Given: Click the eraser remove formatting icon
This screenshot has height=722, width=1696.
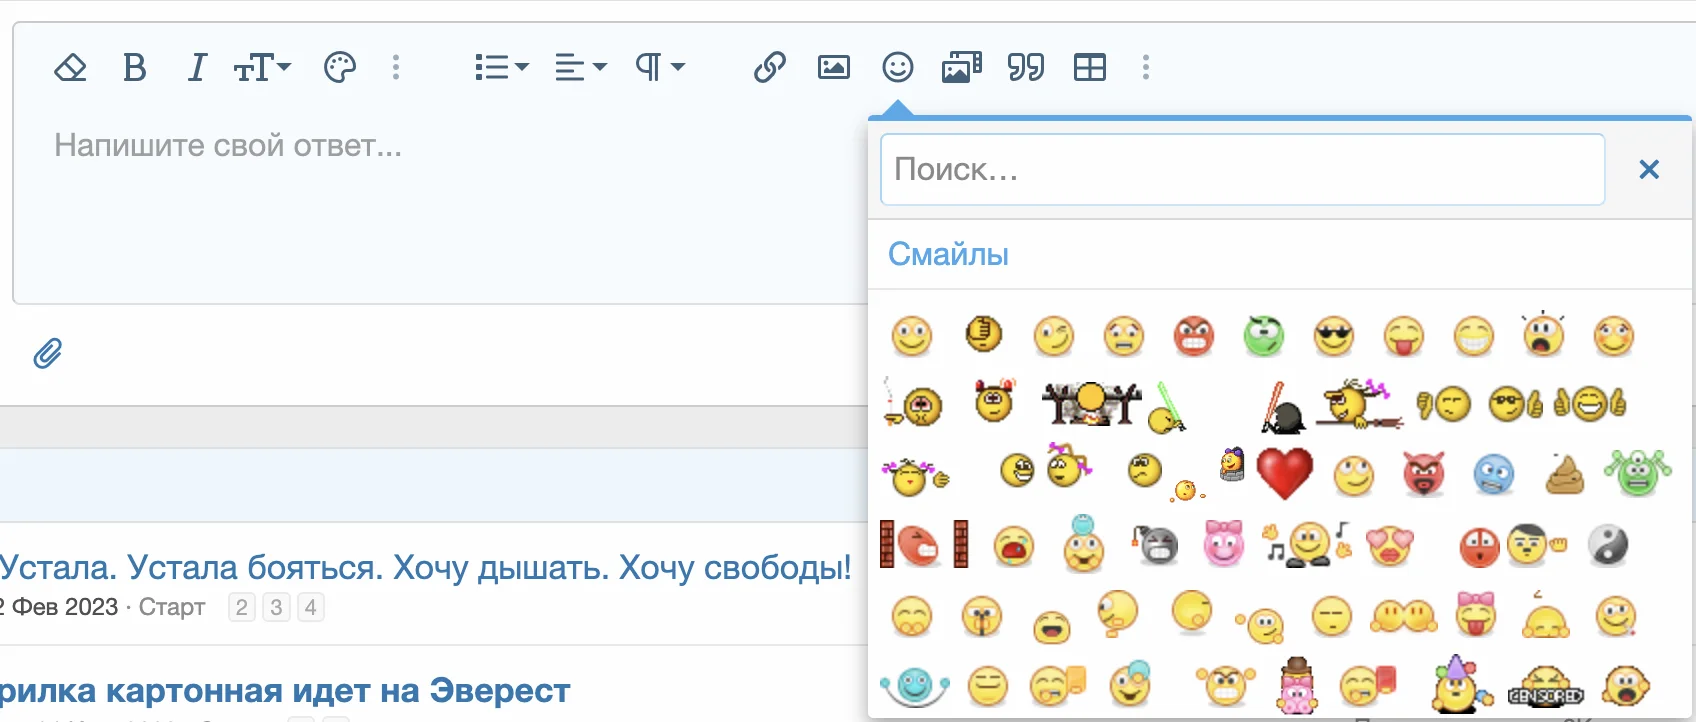Looking at the screenshot, I should [70, 68].
